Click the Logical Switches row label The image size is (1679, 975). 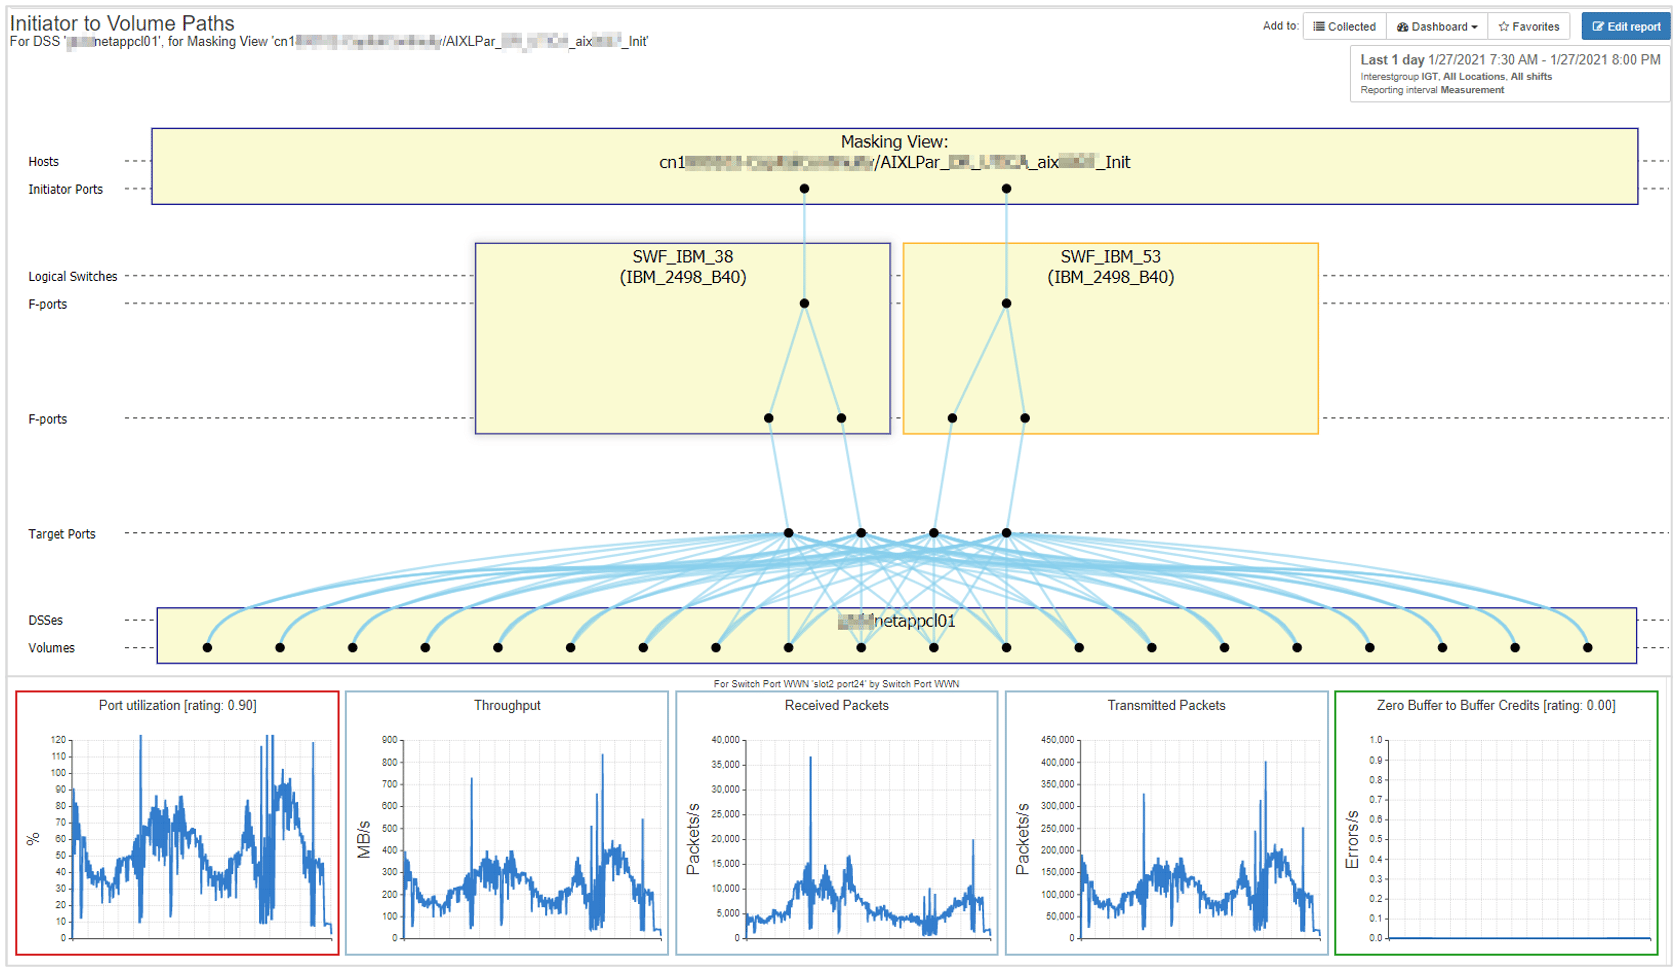coord(73,276)
